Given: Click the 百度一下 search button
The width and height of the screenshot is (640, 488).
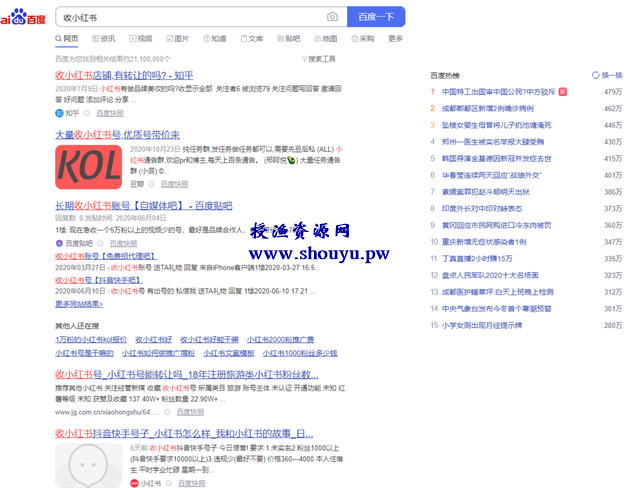Looking at the screenshot, I should (376, 17).
